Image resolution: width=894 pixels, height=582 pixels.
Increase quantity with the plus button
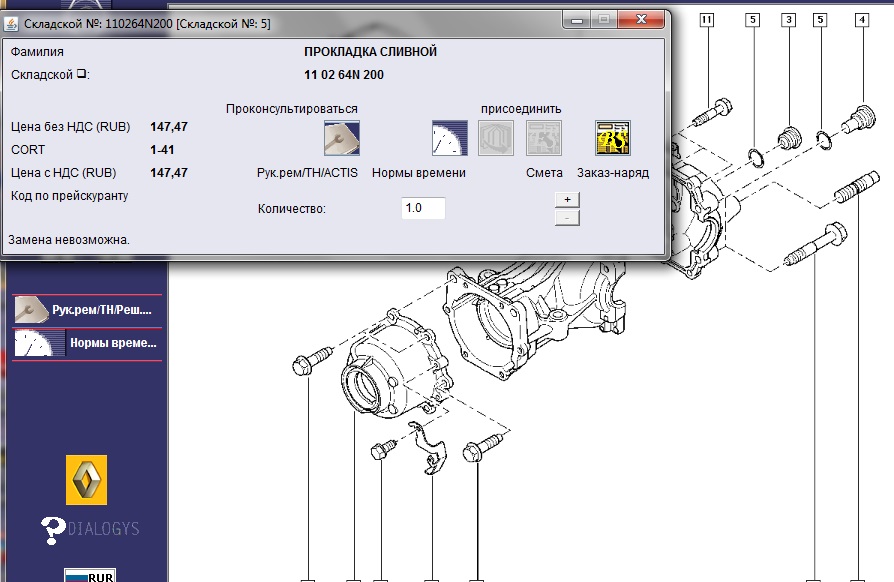[567, 199]
